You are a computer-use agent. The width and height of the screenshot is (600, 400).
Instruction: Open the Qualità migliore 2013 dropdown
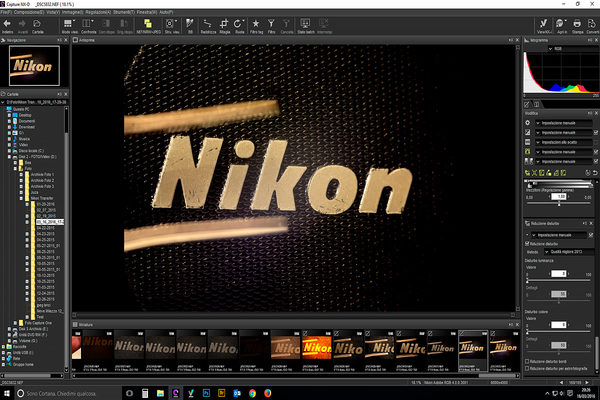(565, 251)
